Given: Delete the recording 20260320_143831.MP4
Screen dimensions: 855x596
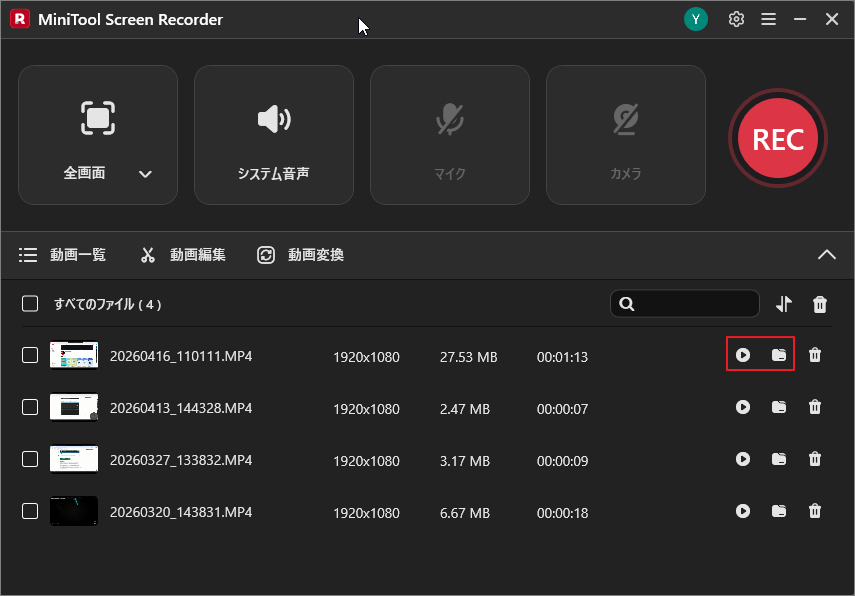Looking at the screenshot, I should 815,511.
